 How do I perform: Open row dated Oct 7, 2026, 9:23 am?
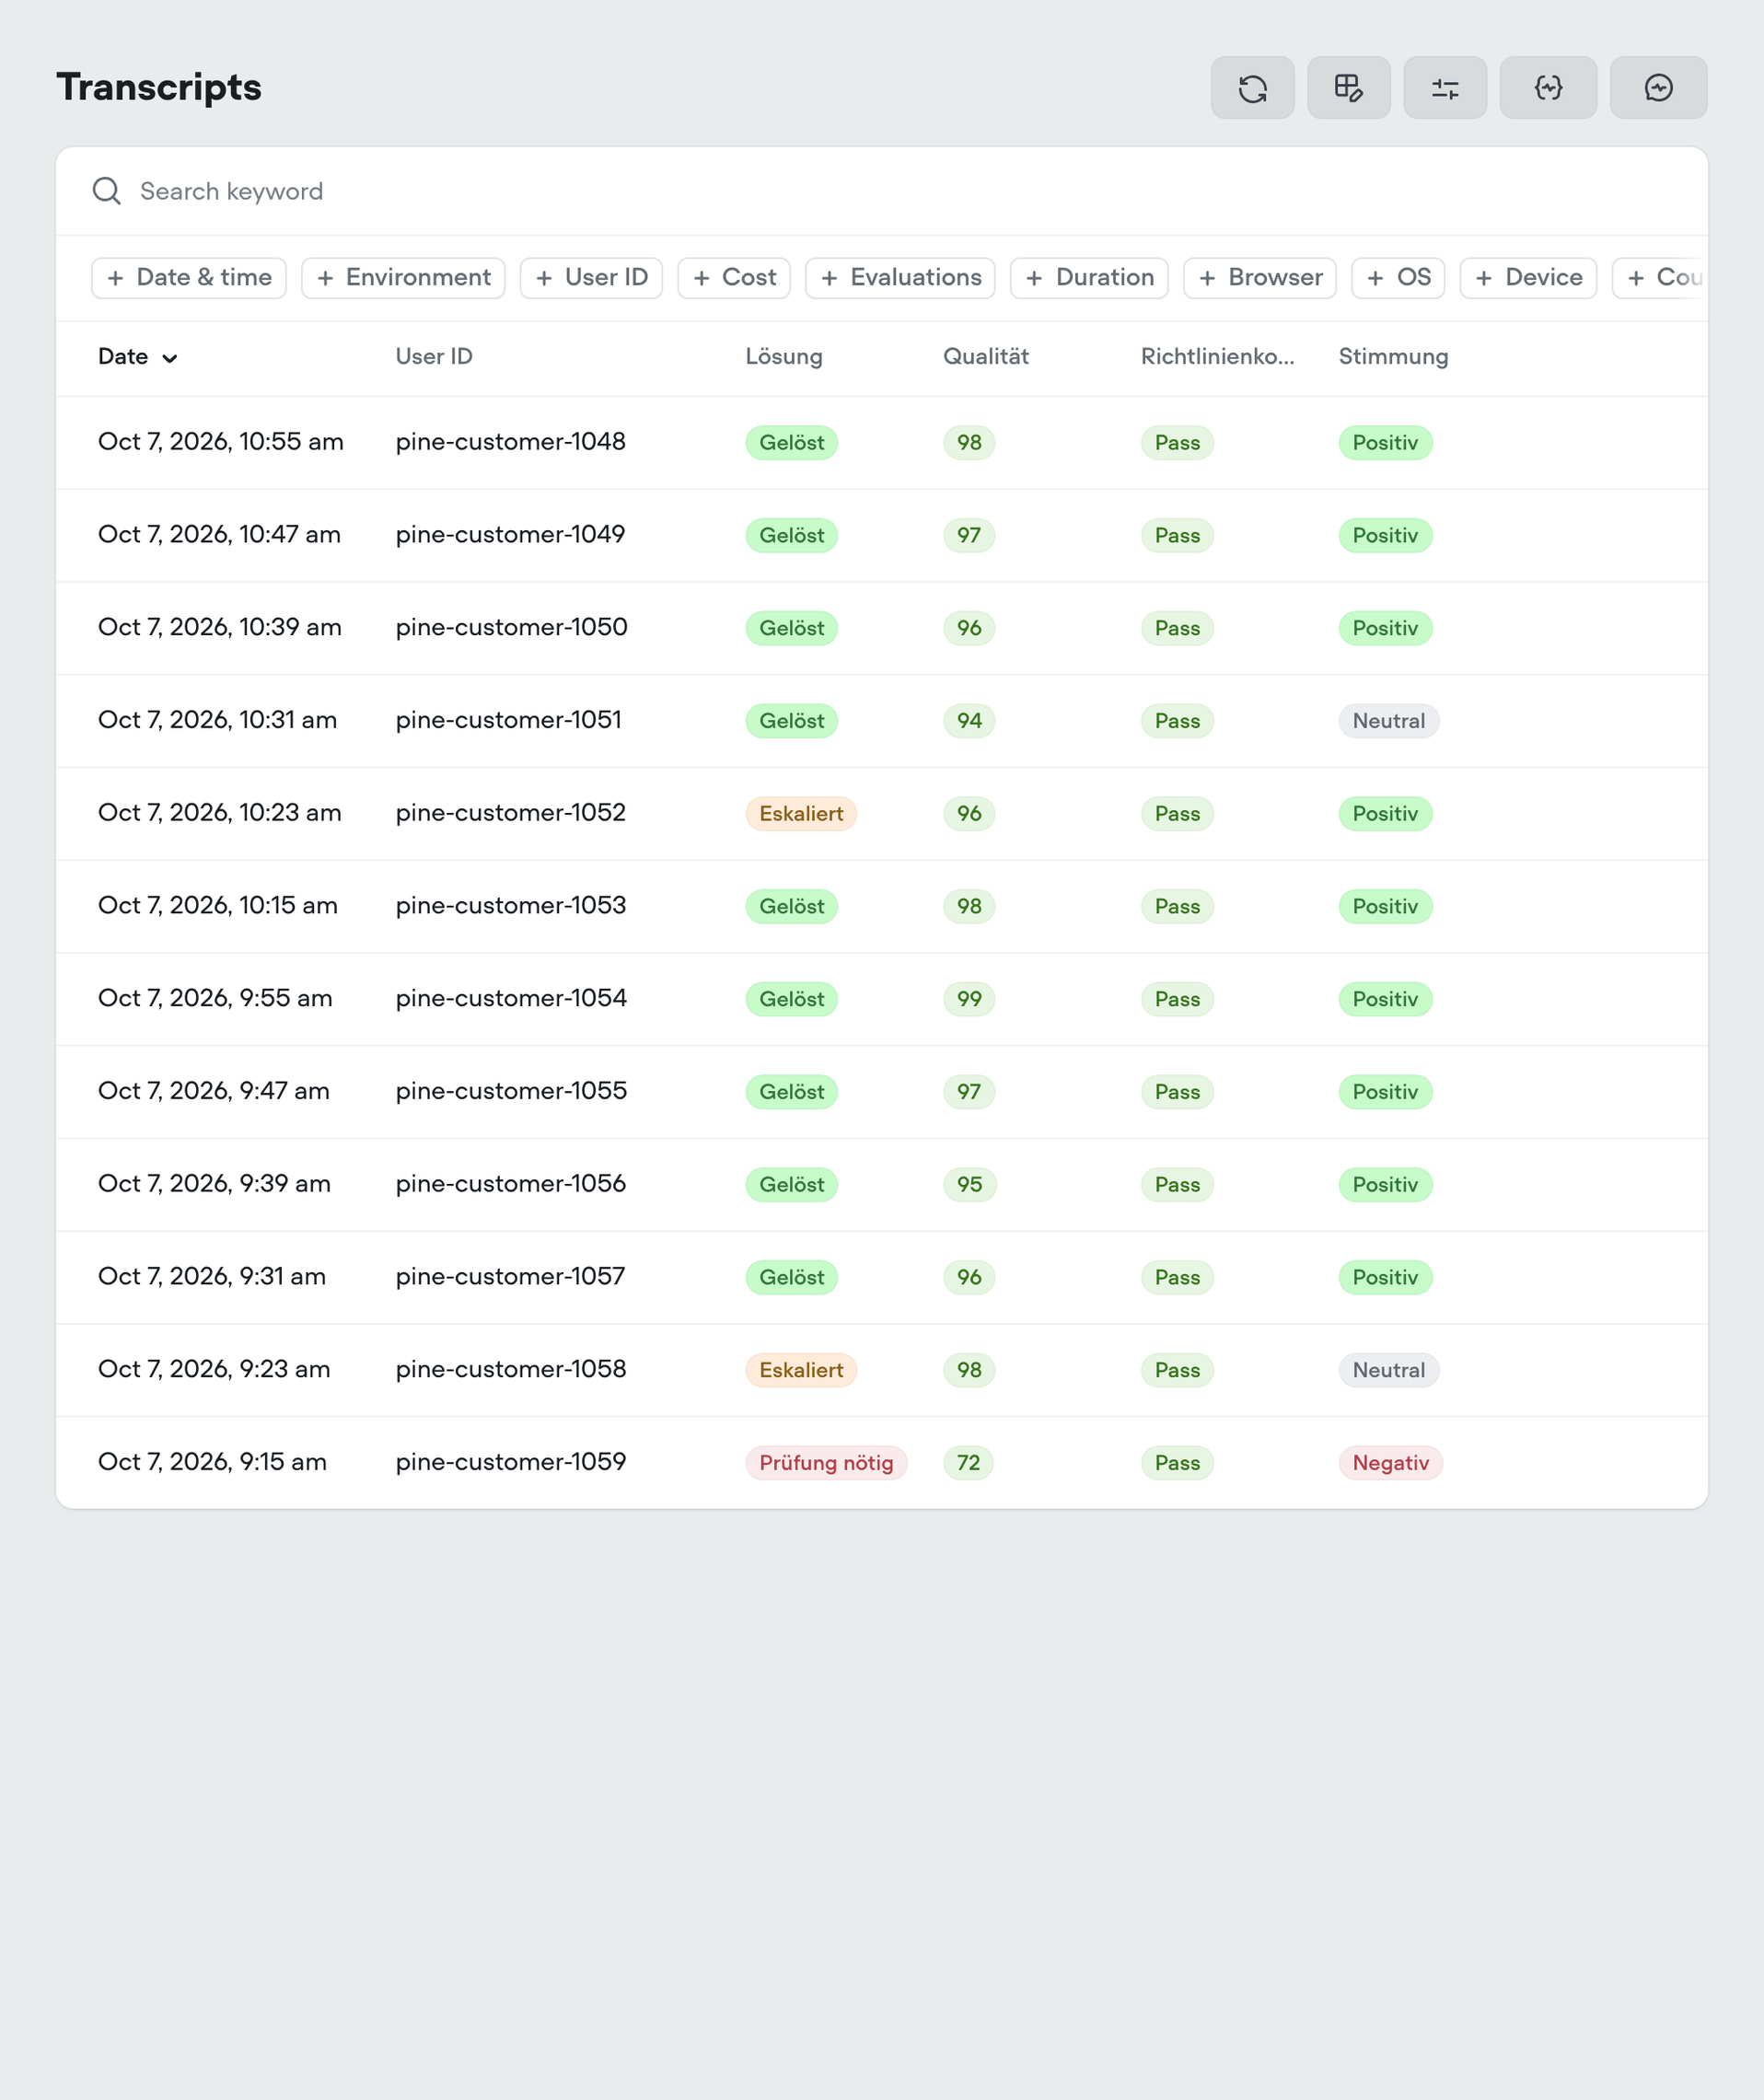click(x=881, y=1370)
